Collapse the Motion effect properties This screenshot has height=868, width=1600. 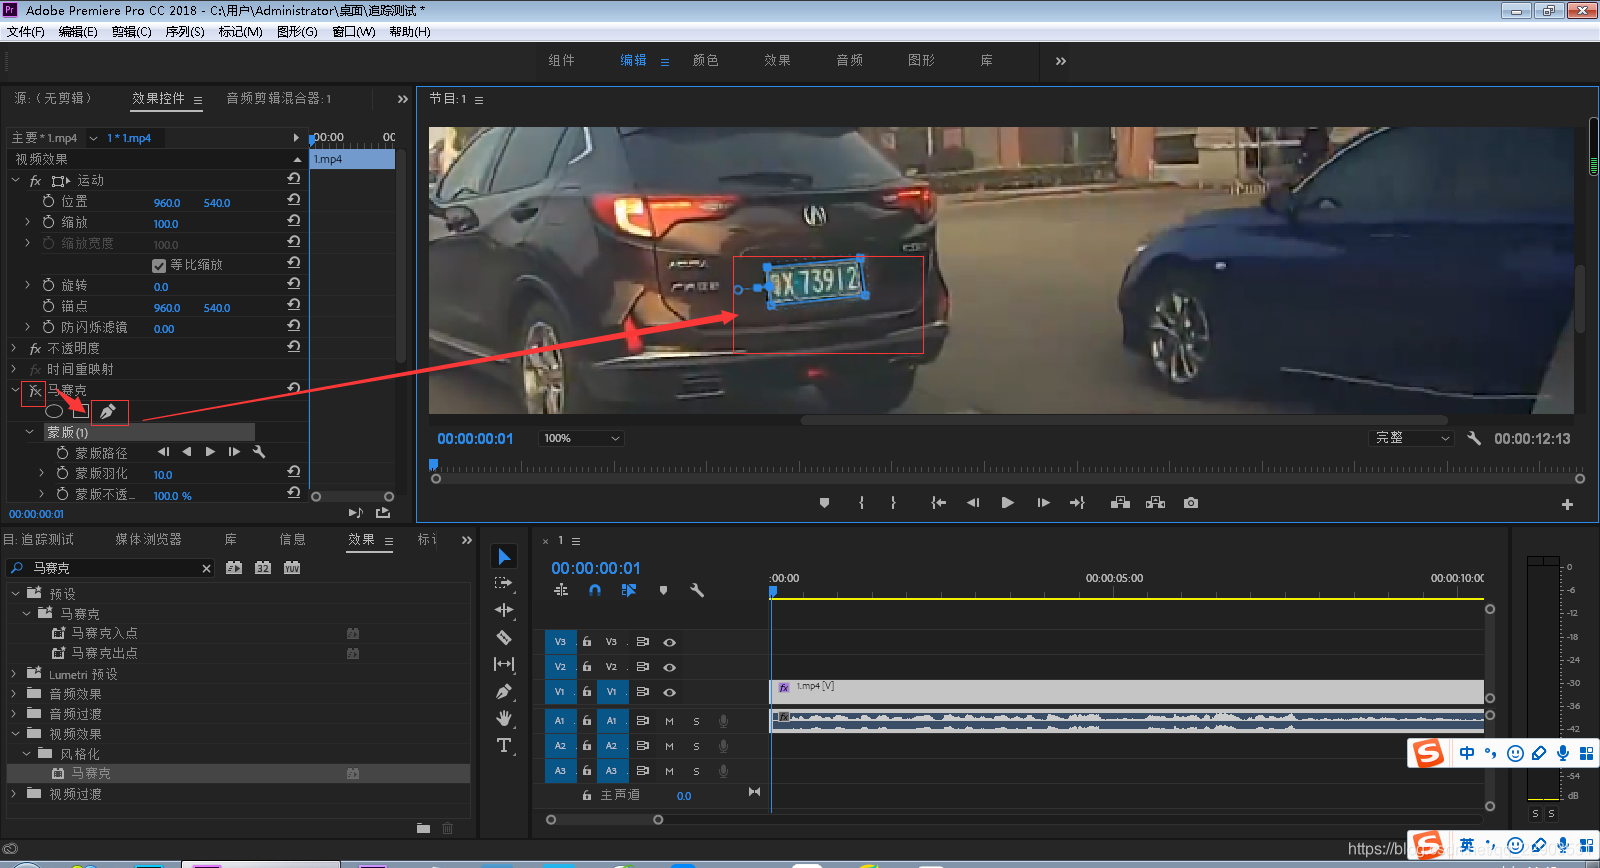point(15,181)
